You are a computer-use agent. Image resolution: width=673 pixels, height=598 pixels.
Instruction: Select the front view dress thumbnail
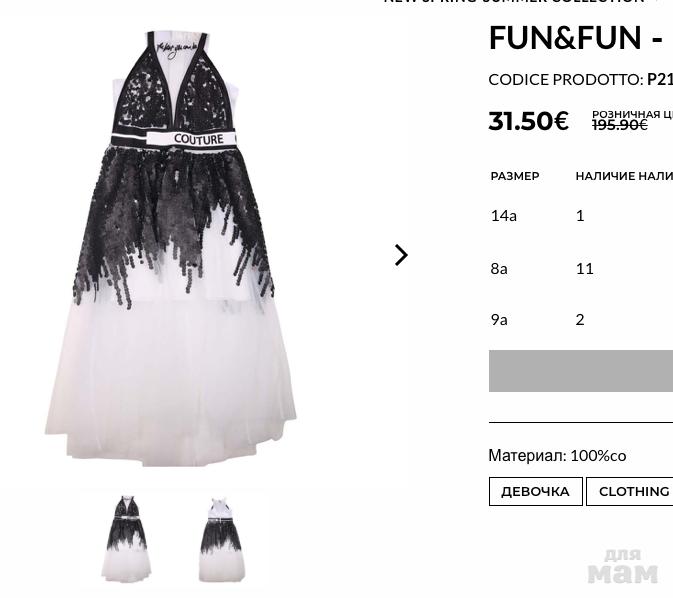point(126,539)
